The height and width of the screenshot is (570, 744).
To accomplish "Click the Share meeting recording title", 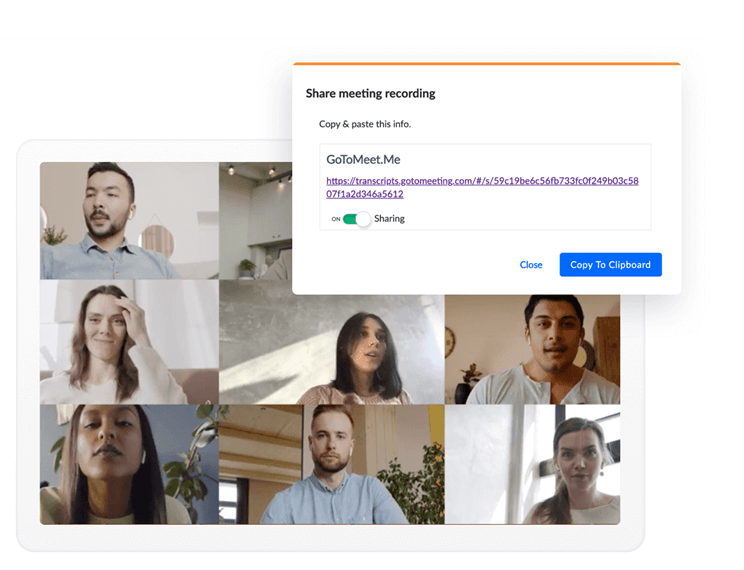I will click(370, 93).
